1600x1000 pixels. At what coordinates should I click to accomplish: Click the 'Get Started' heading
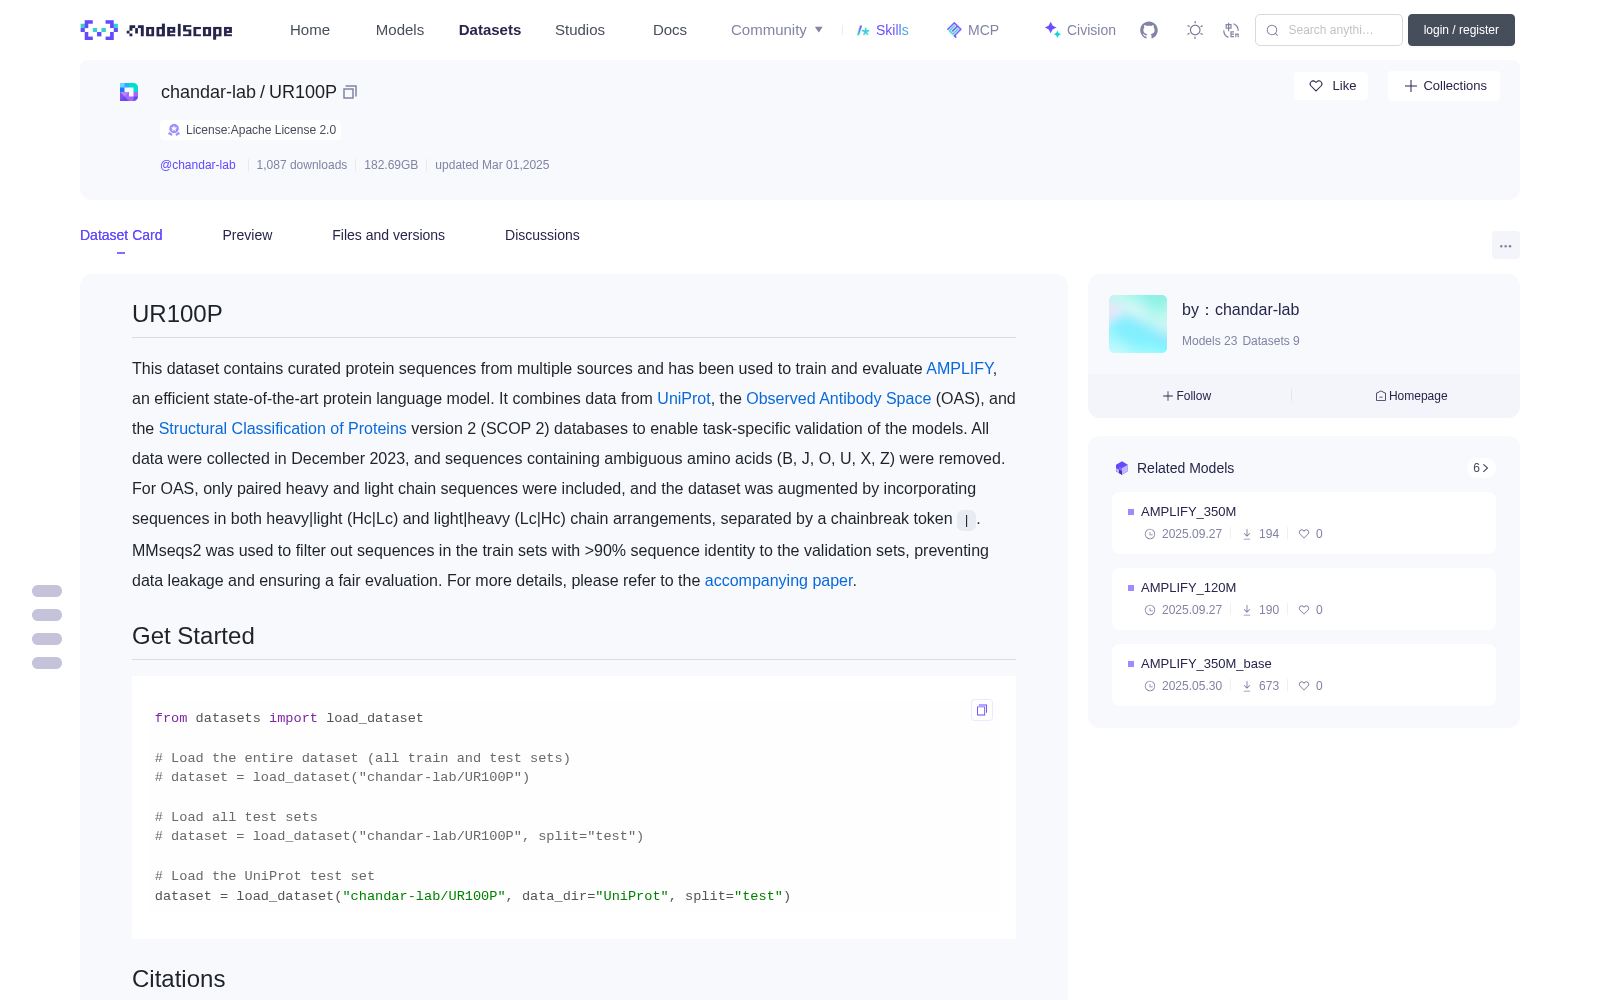(x=193, y=636)
